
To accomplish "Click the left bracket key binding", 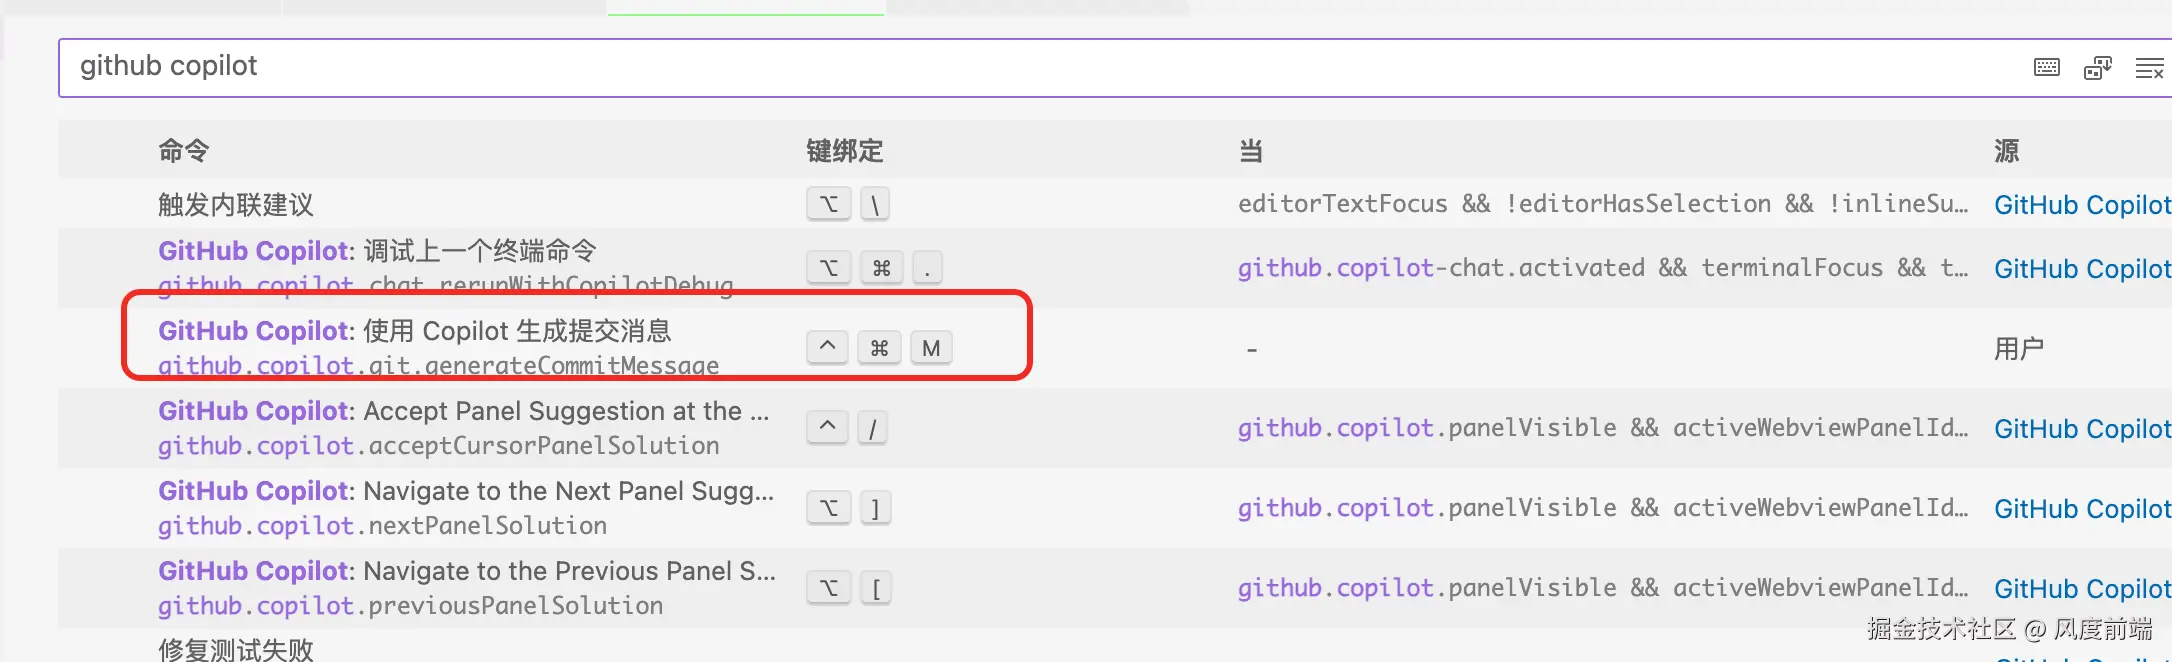I will pyautogui.click(x=876, y=588).
